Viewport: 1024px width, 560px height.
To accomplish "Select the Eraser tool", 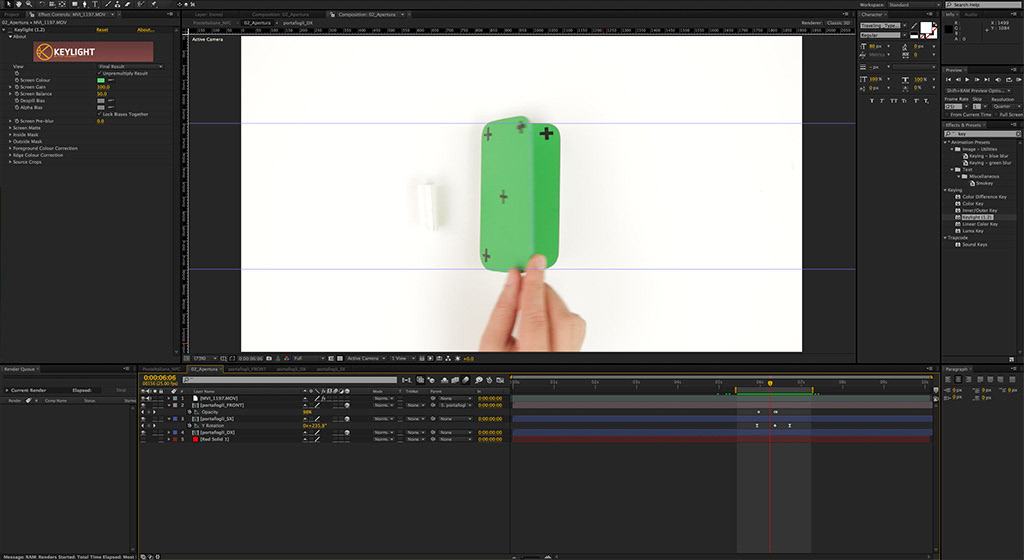I will 127,5.
